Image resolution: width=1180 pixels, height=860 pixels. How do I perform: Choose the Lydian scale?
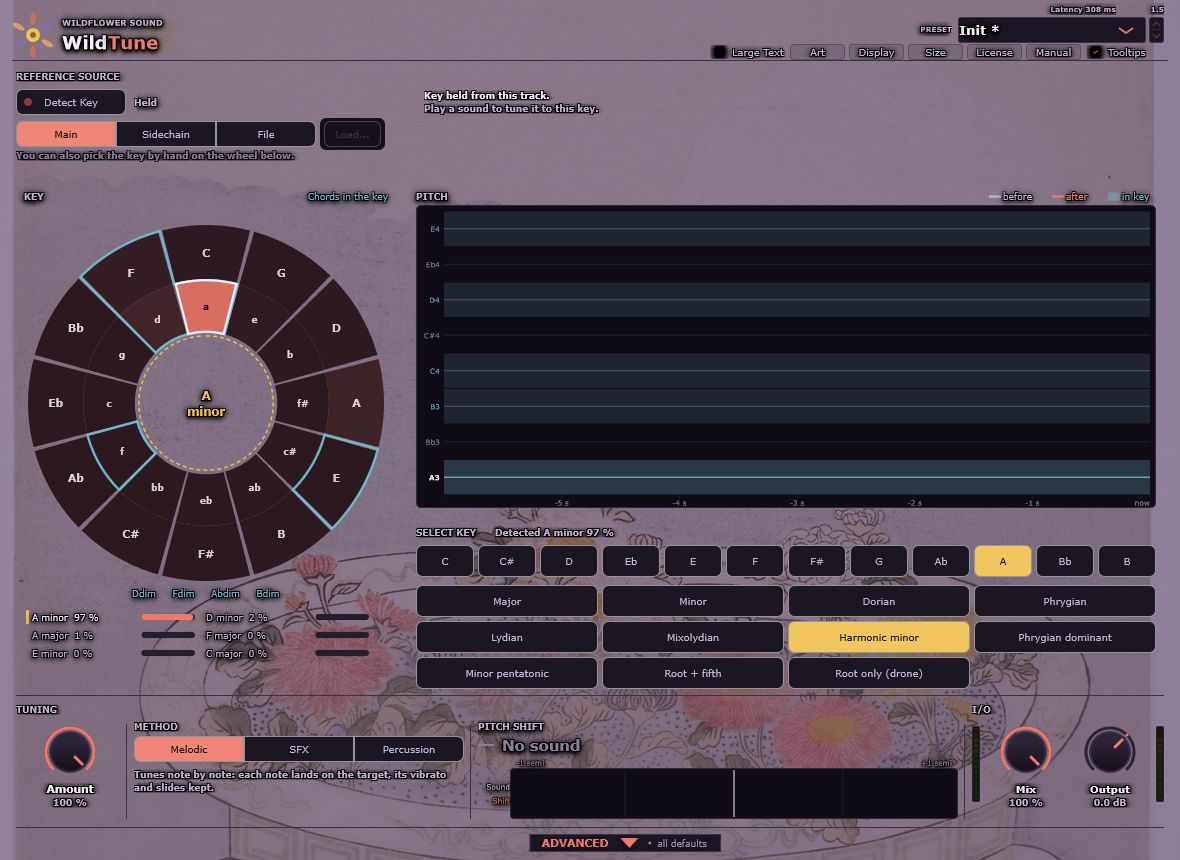506,637
